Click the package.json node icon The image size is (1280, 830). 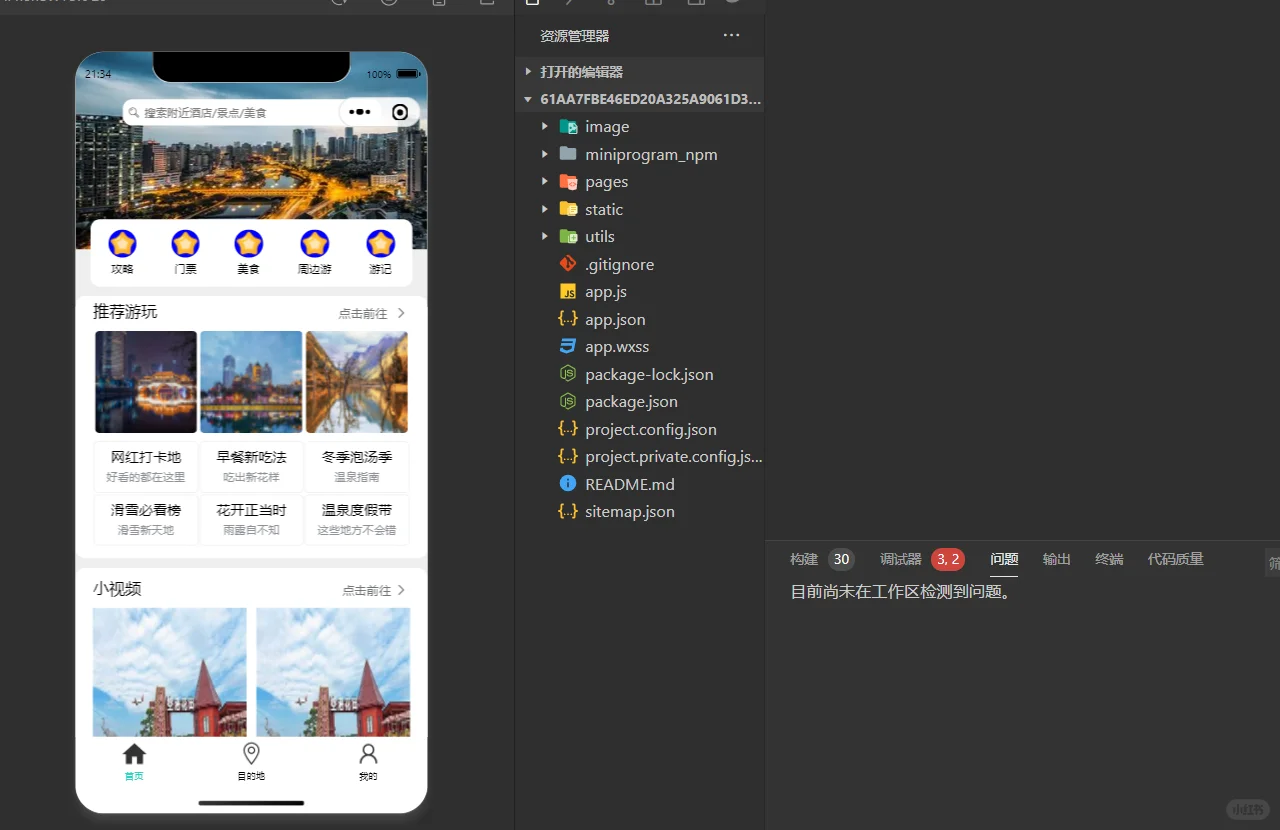pos(568,401)
